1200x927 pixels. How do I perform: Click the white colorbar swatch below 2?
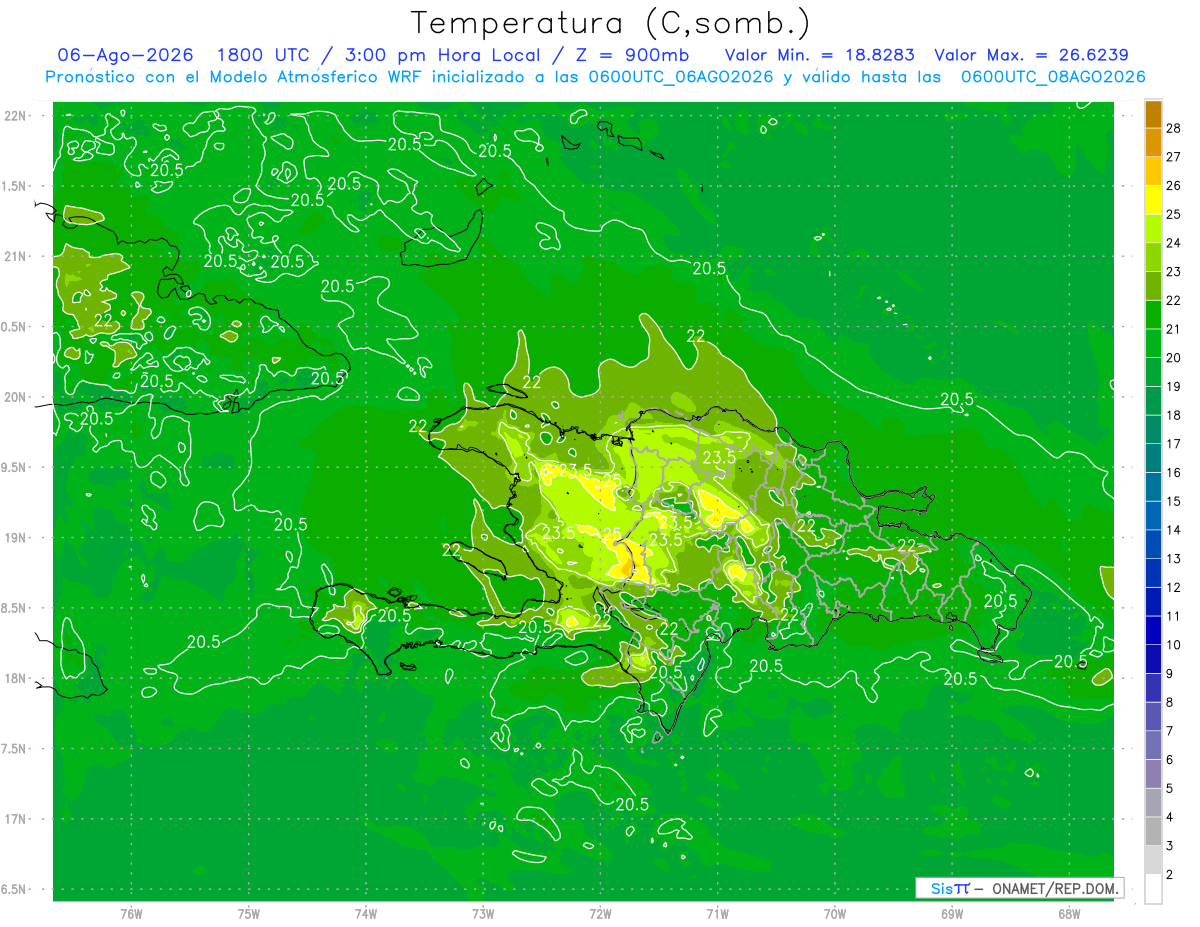[x=1153, y=889]
